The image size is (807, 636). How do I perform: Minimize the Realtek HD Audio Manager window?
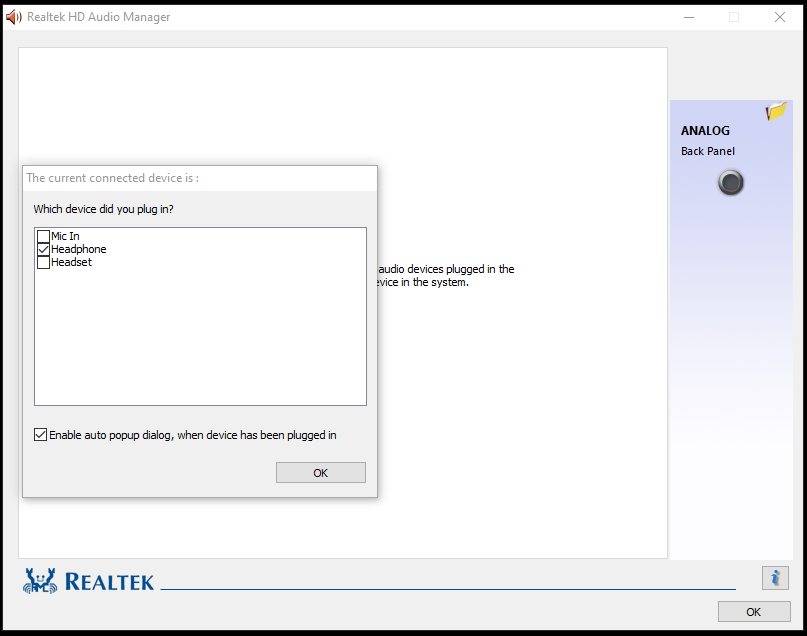click(689, 17)
